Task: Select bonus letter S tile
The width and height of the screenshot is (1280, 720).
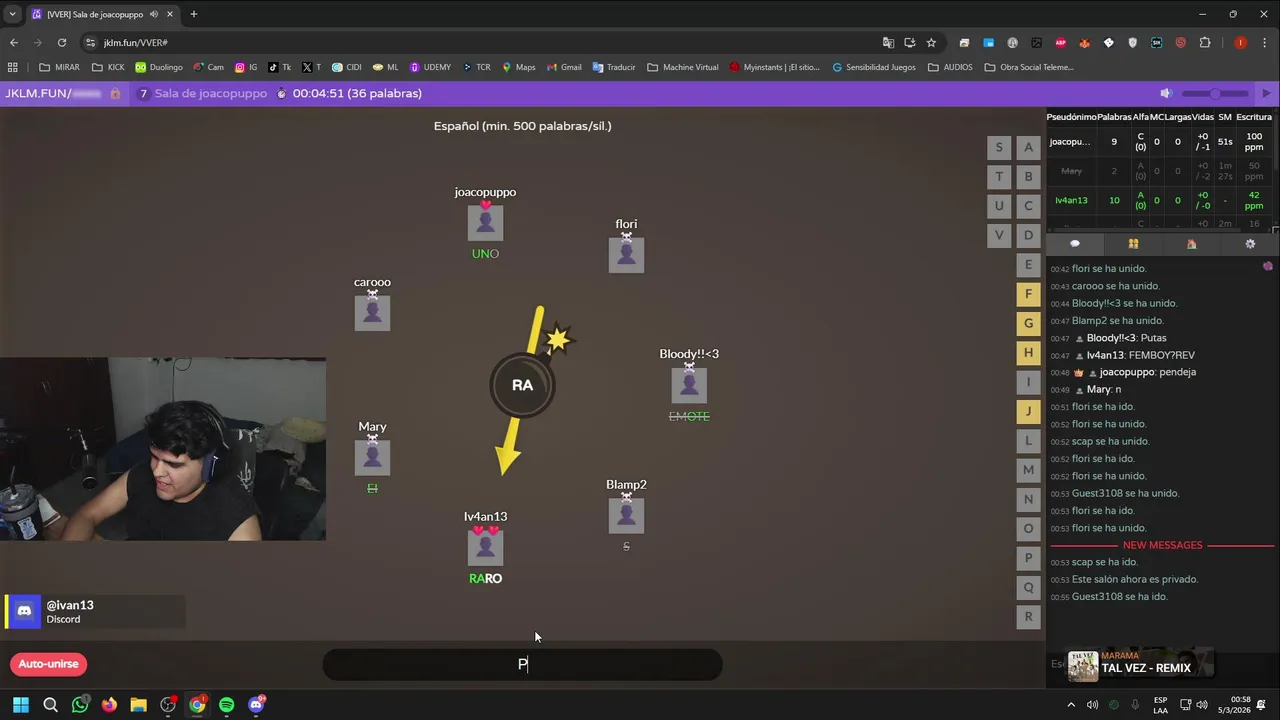Action: 999,147
